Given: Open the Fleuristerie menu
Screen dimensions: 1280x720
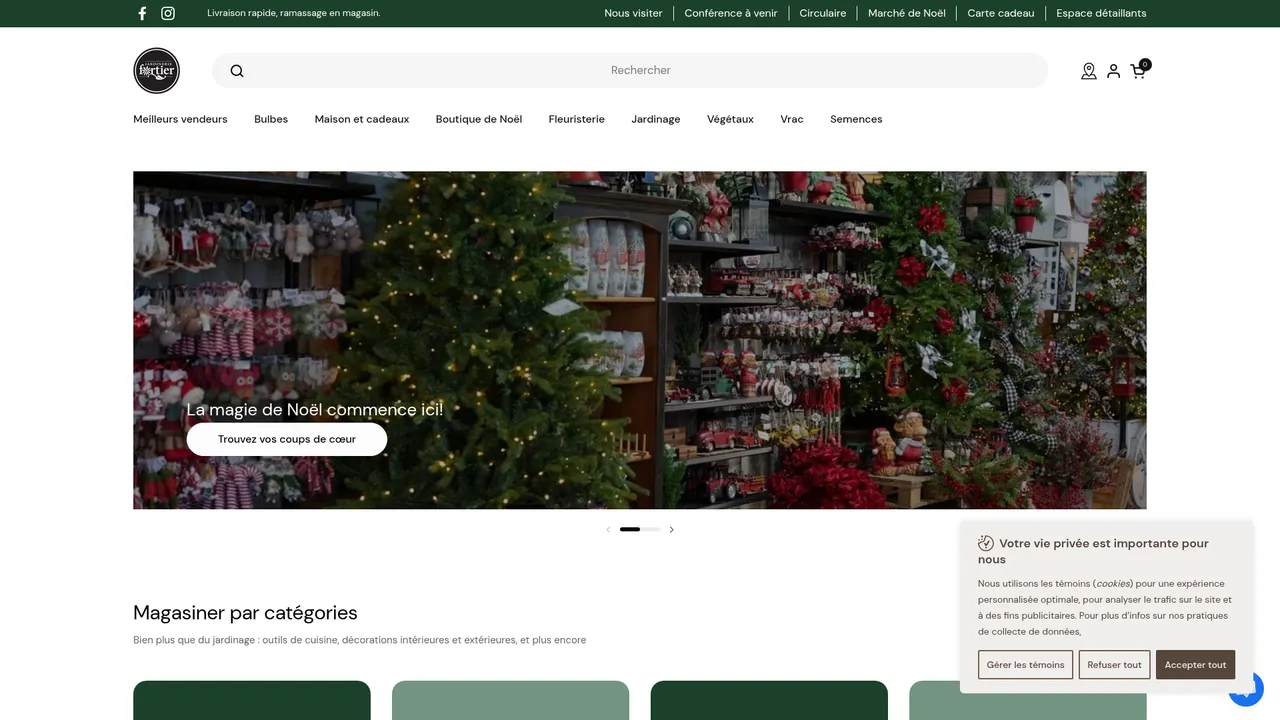Looking at the screenshot, I should click(x=577, y=119).
